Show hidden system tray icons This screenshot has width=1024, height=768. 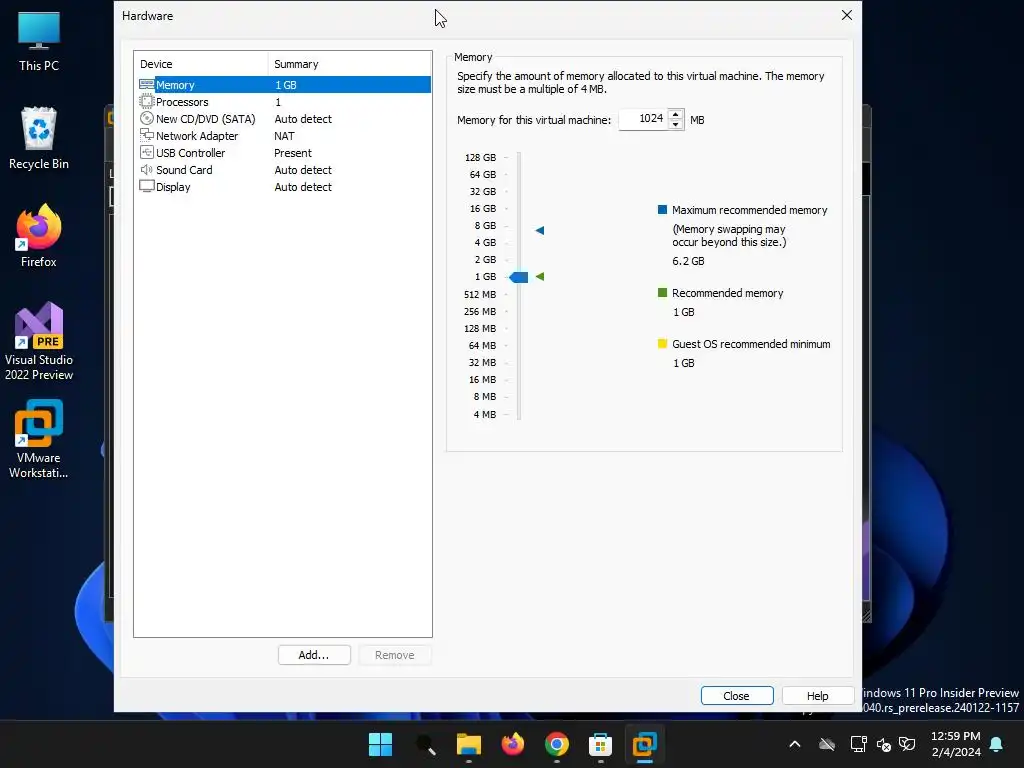[795, 744]
